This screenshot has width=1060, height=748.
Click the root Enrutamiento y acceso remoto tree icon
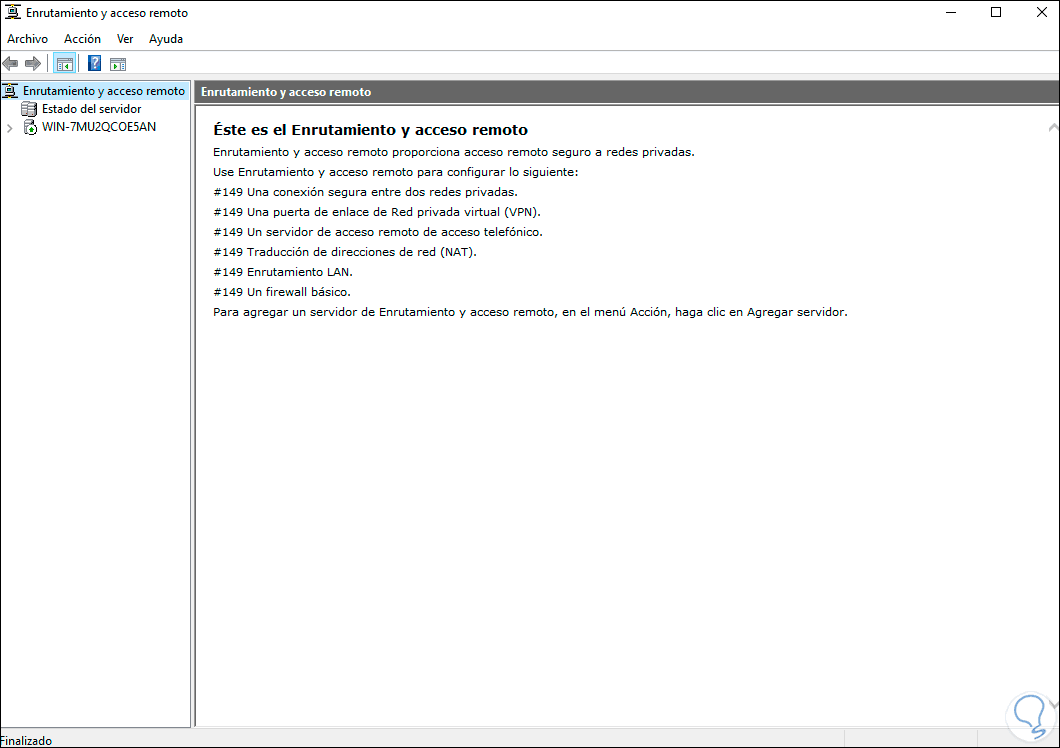pyautogui.click(x=10, y=91)
